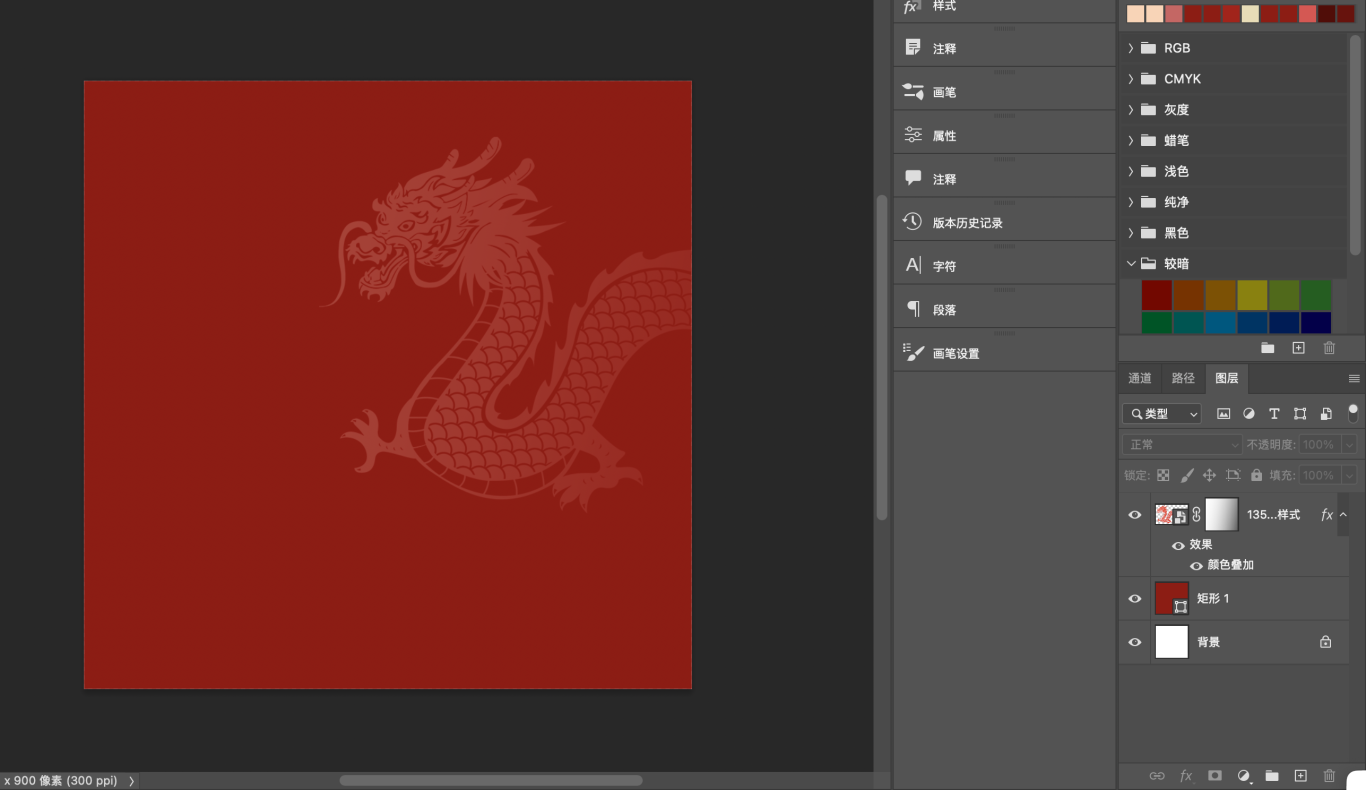Collapse the 较暗 swatch folder
1366x790 pixels.
[1131, 264]
